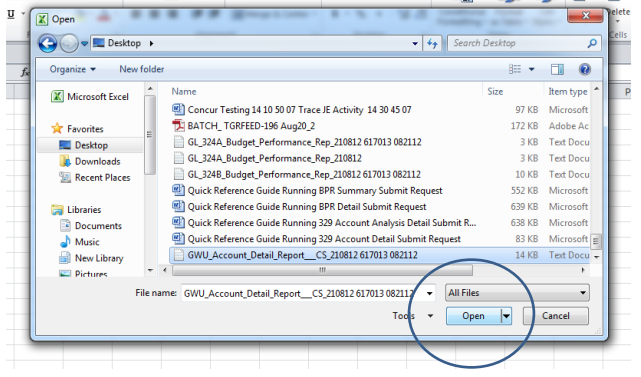Open the Organize menu
The height and width of the screenshot is (377, 641).
pos(72,69)
